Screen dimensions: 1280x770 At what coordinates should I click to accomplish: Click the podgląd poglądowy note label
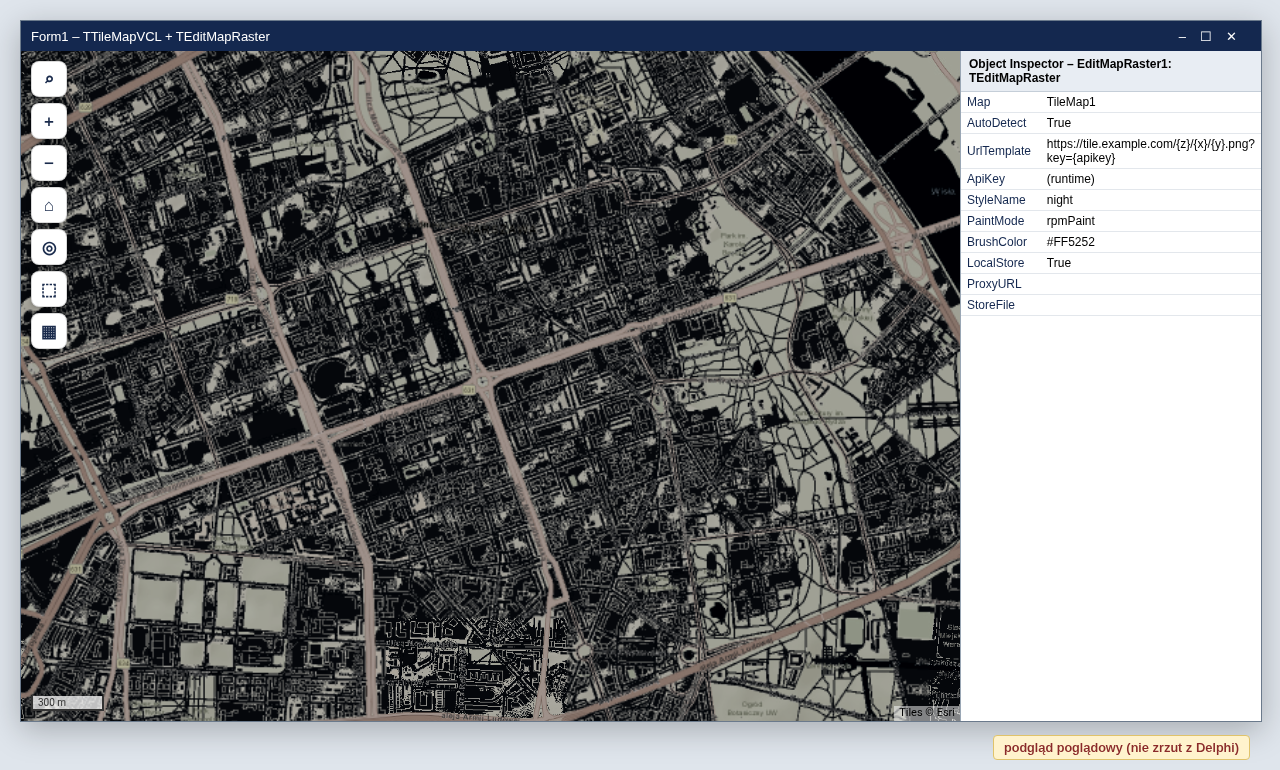1121,748
